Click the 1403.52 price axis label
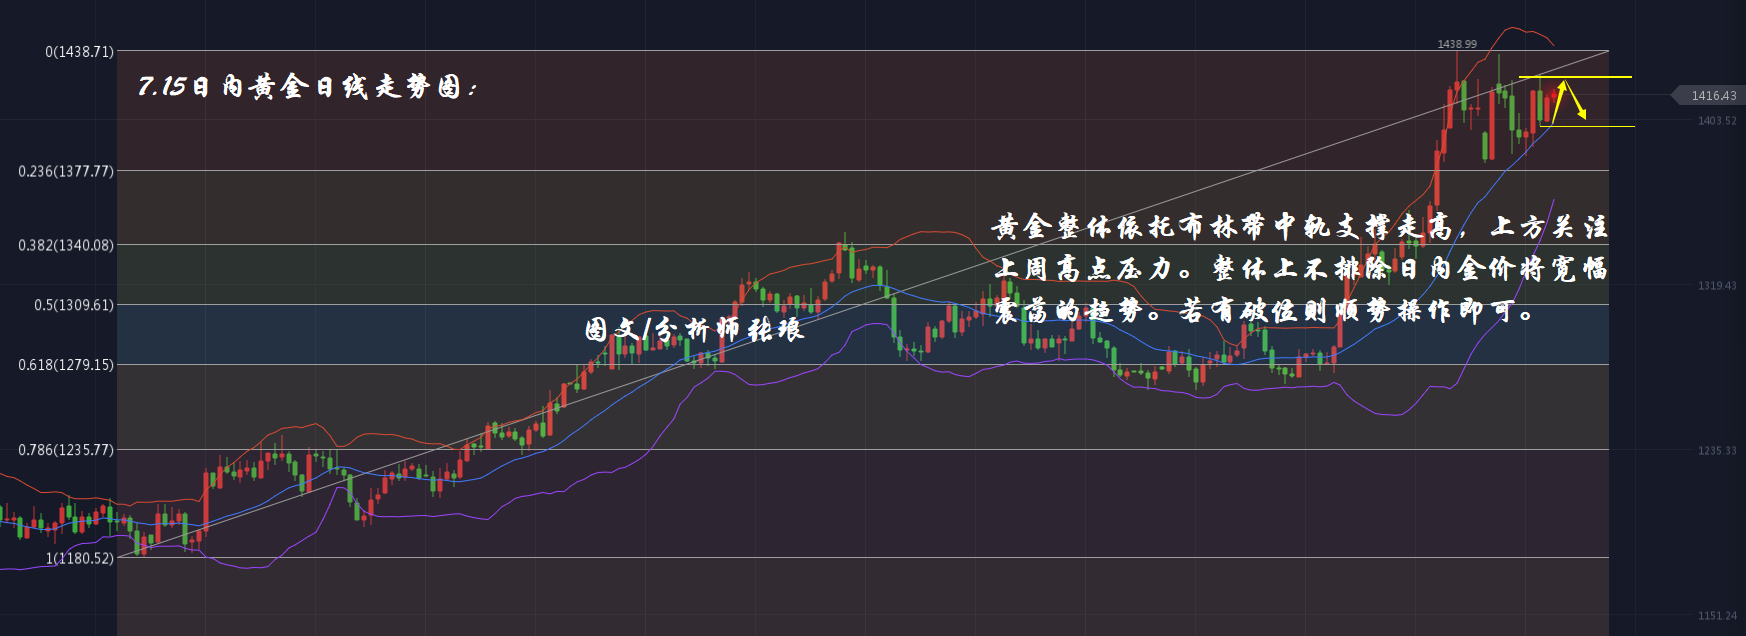 (x=1717, y=121)
